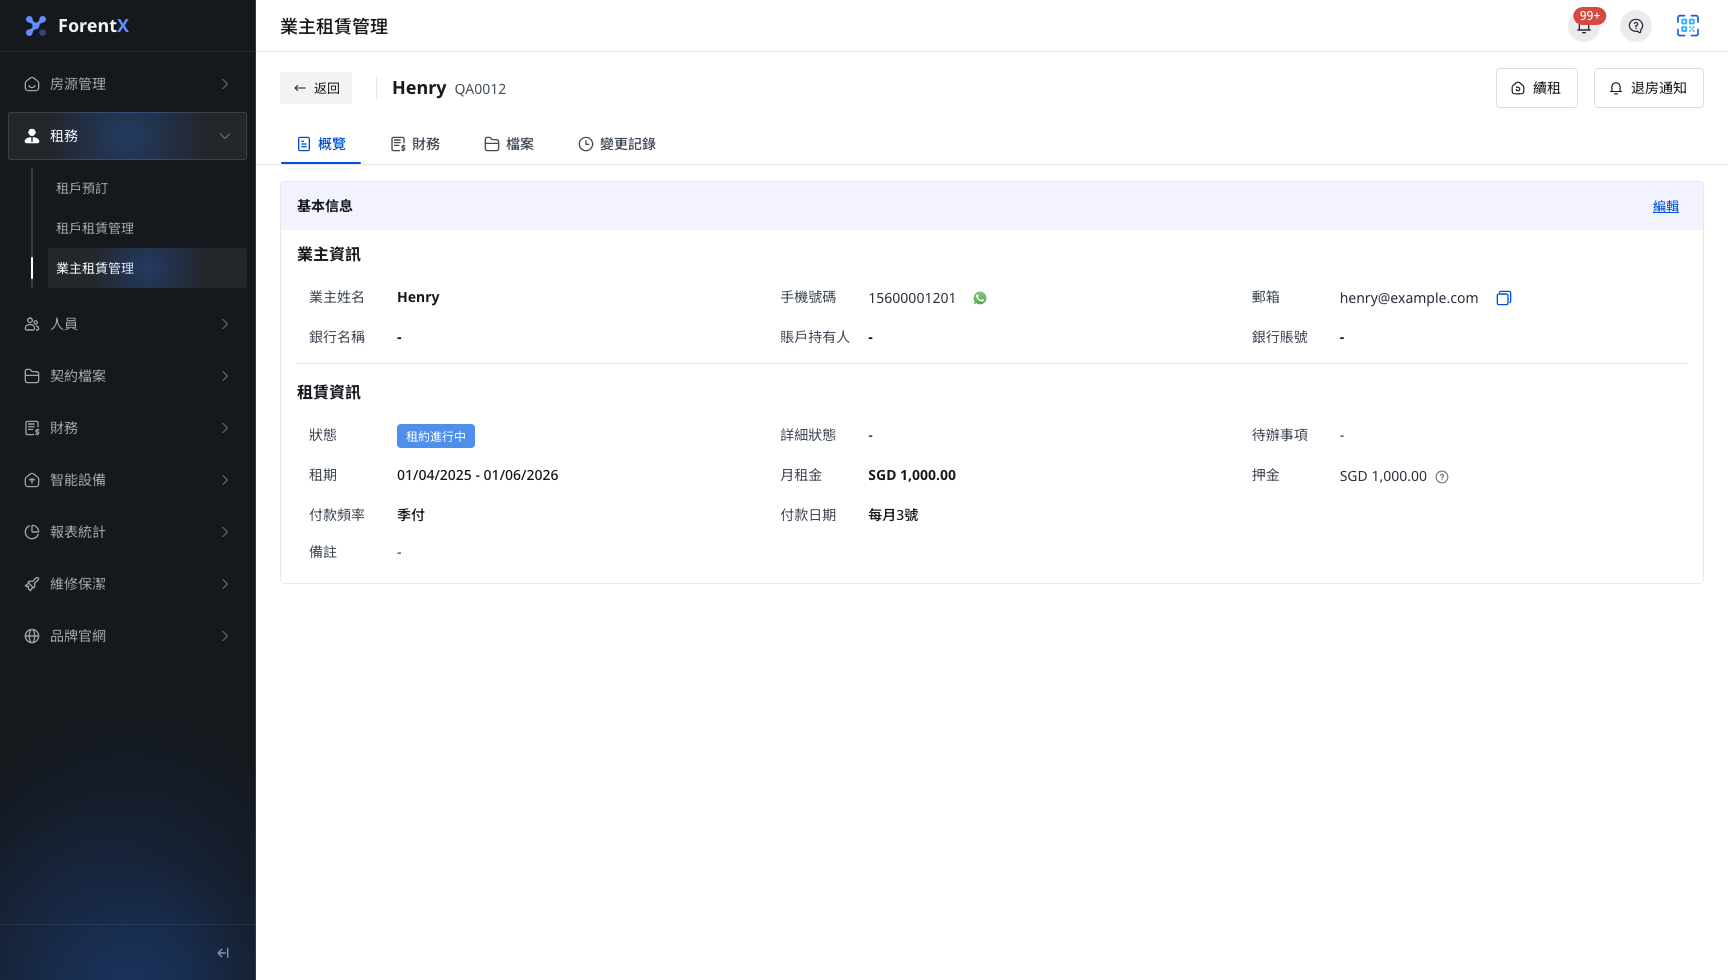This screenshot has height=980, width=1728.
Task: Expand the 房源管理 chevron
Action: coord(225,84)
